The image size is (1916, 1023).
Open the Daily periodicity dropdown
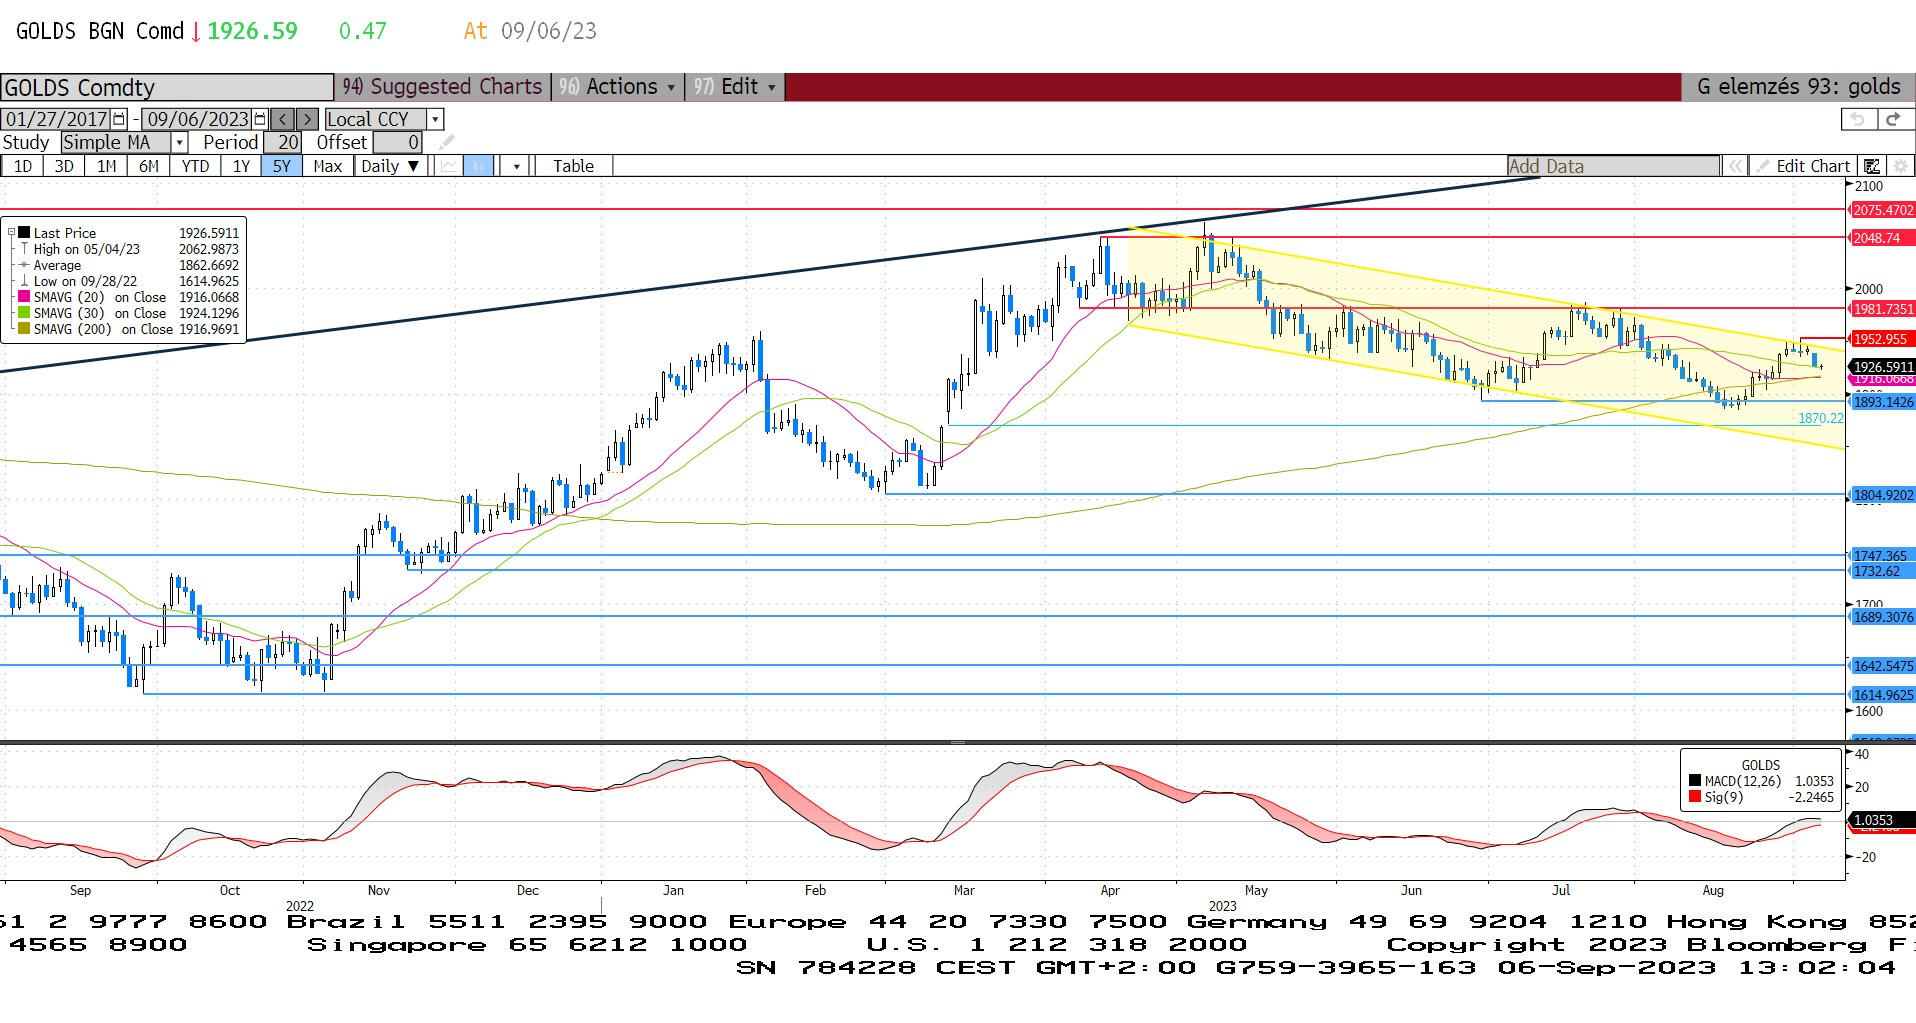click(390, 166)
